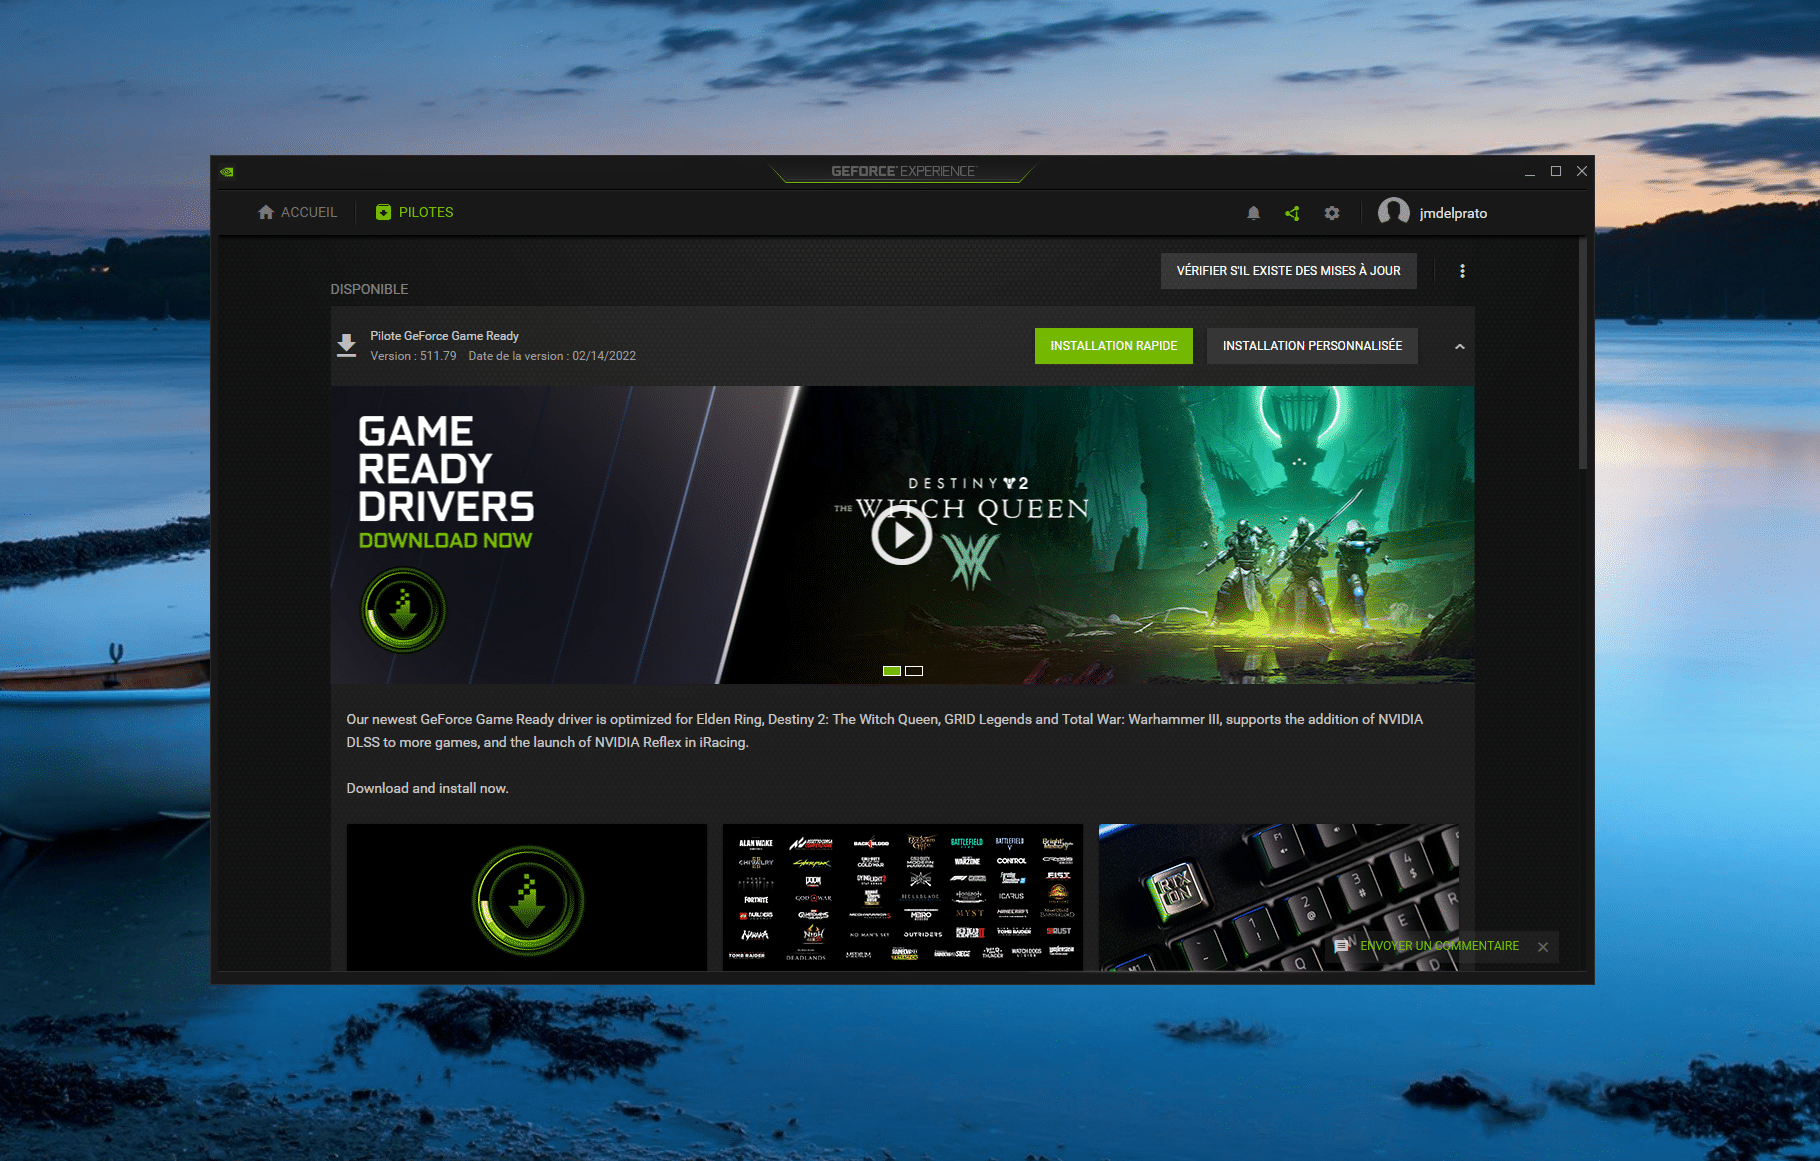Click the jmdelprato username
1820x1161 pixels.
tap(1453, 213)
